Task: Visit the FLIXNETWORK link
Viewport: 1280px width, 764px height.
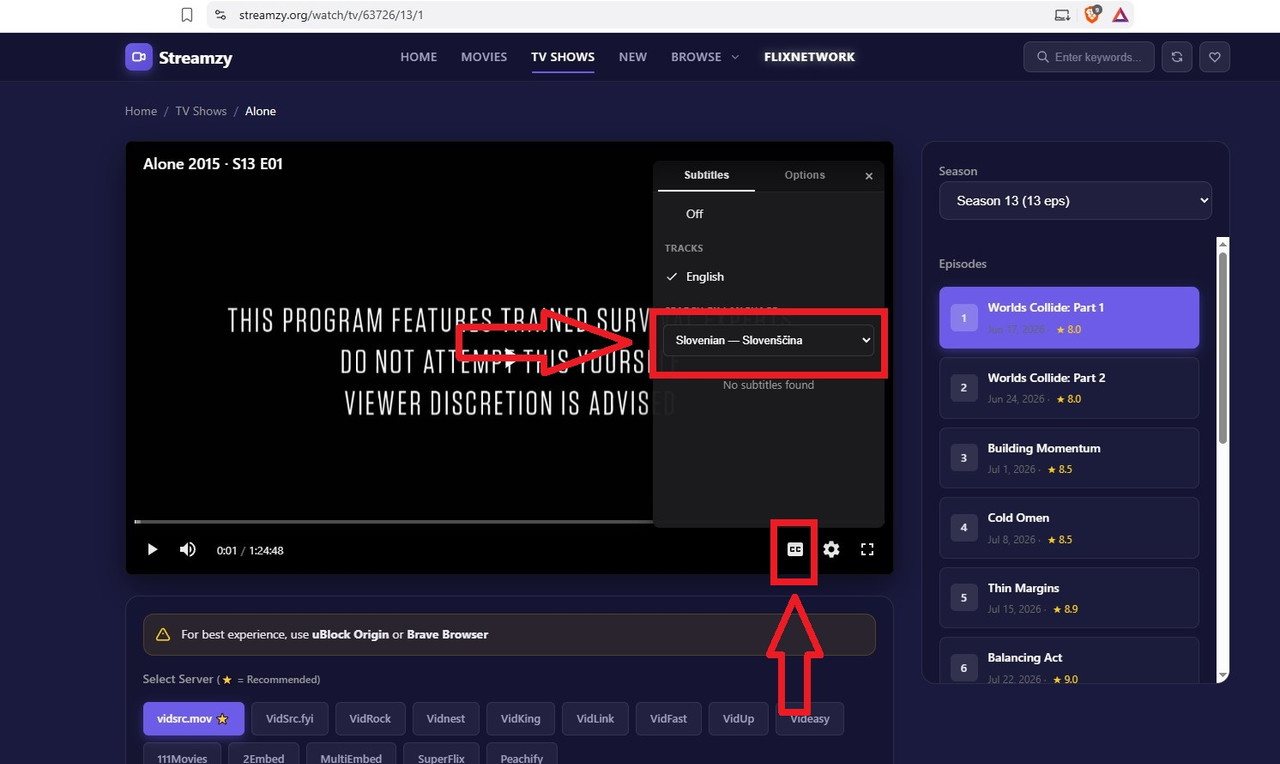Action: pos(809,57)
